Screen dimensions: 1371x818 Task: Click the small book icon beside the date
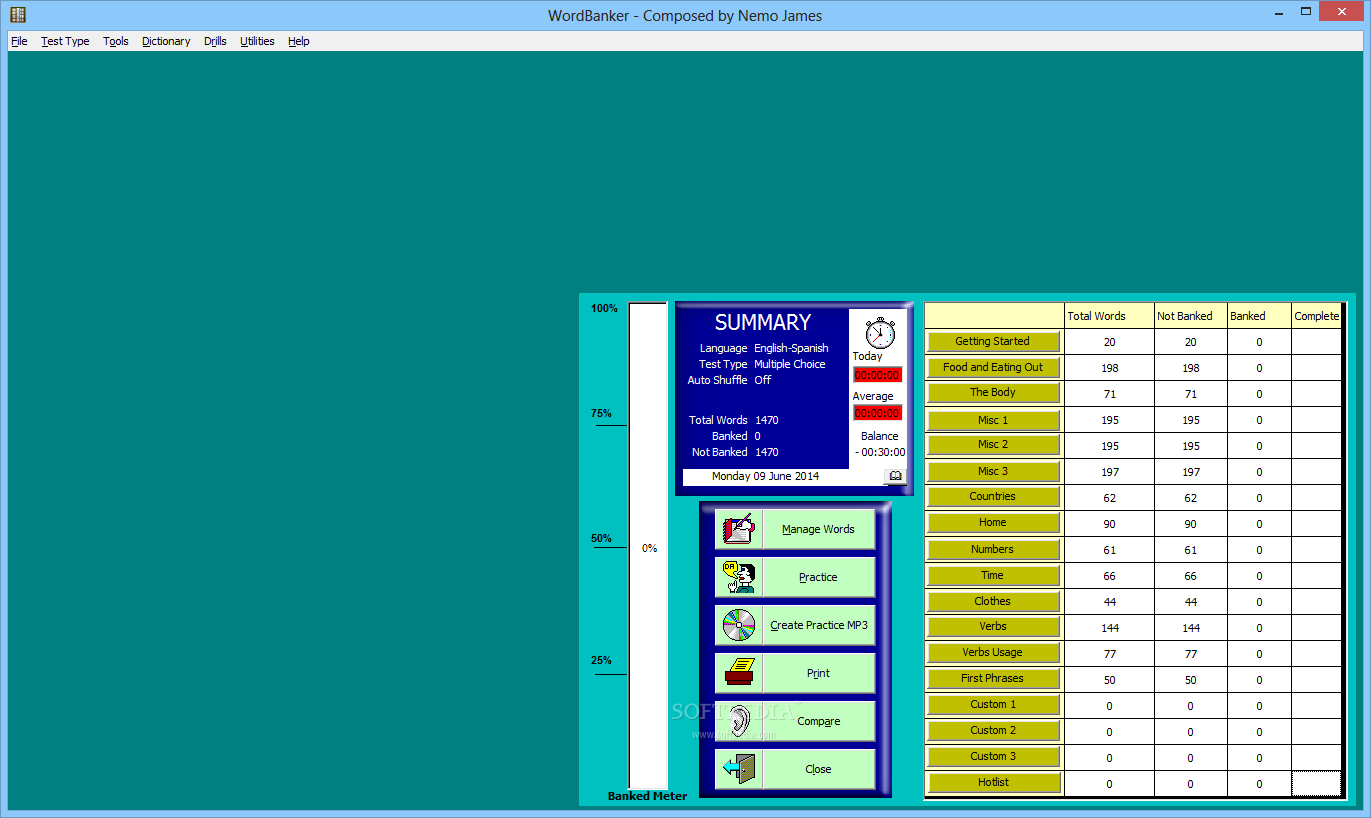tap(895, 476)
